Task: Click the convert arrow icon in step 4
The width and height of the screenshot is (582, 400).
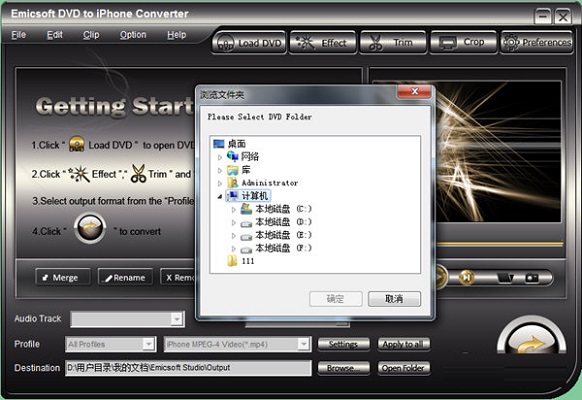Action: [90, 228]
